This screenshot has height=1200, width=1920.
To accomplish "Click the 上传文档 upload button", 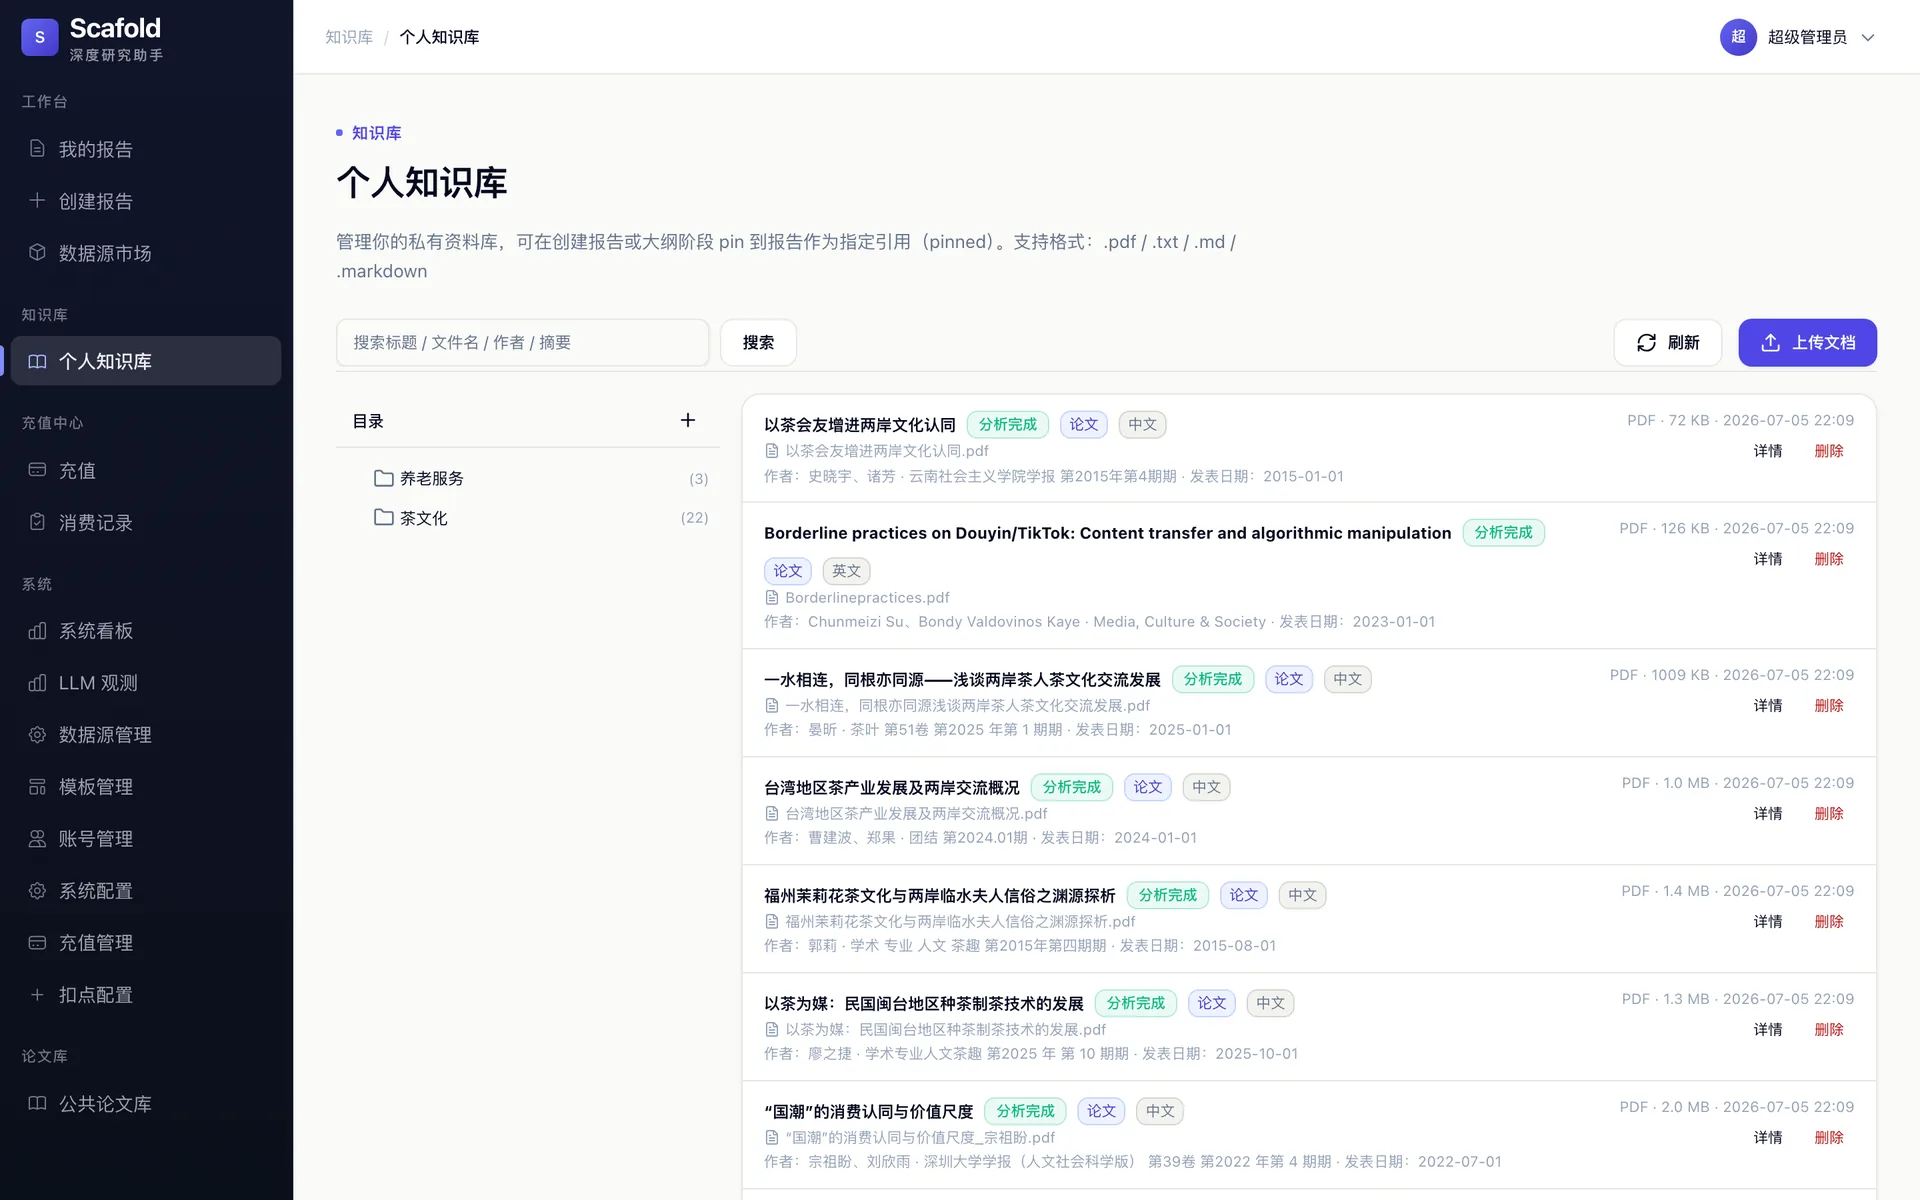I will tap(1807, 343).
